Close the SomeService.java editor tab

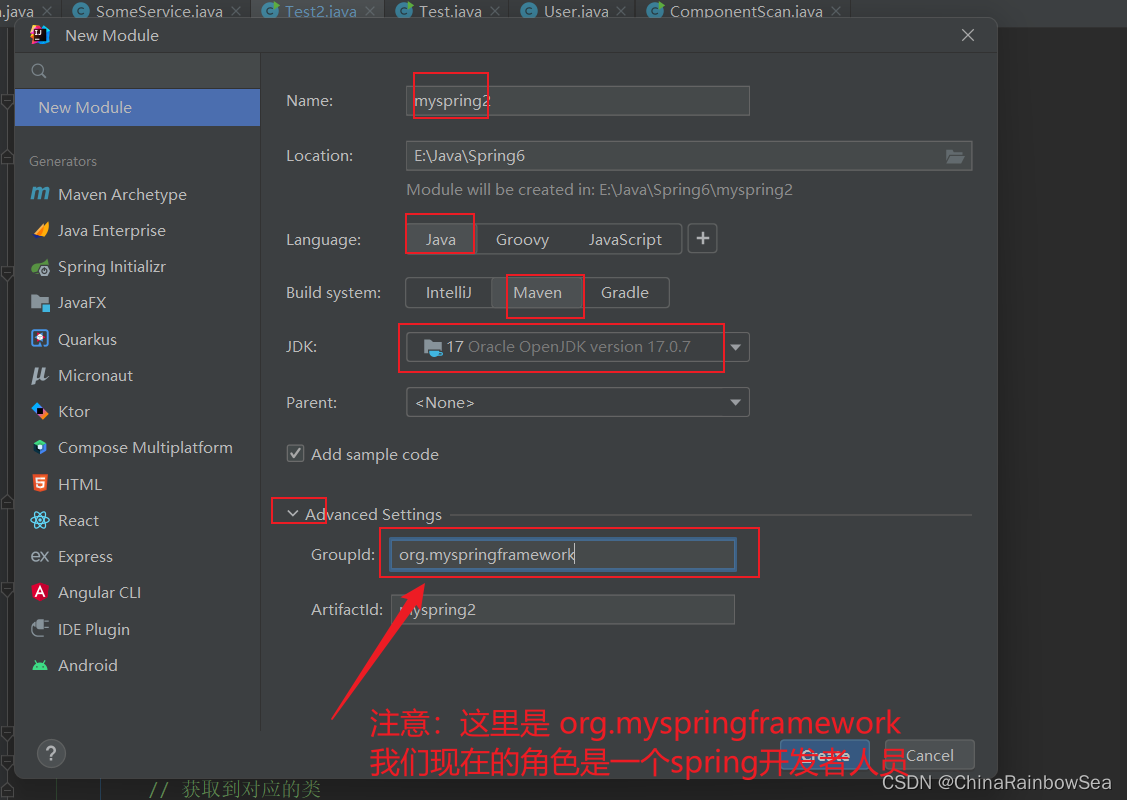(x=236, y=11)
